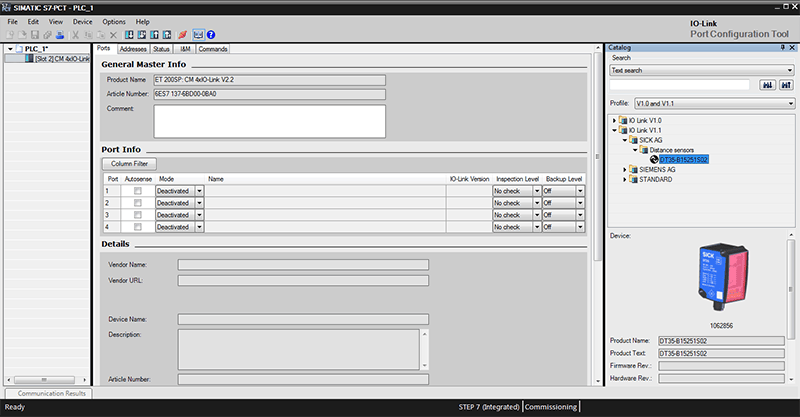Image resolution: width=800 pixels, height=417 pixels.
Task: Click the Paste toolbar icon
Action: 101,35
